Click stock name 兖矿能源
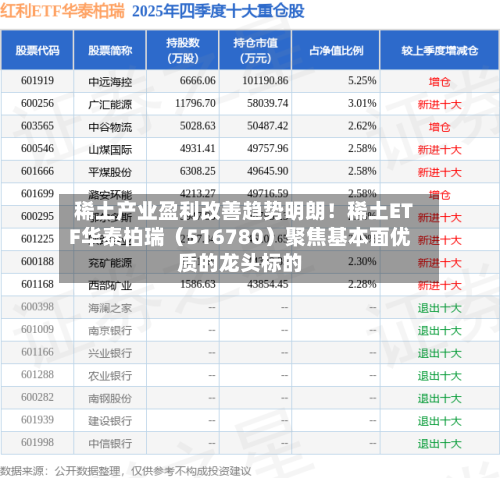500x478 pixels. [110, 263]
